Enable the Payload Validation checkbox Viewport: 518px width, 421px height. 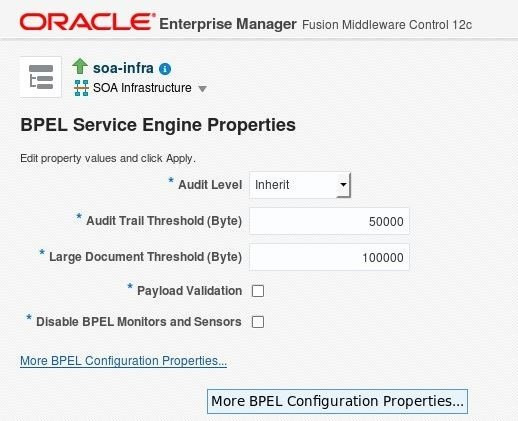pyautogui.click(x=258, y=291)
